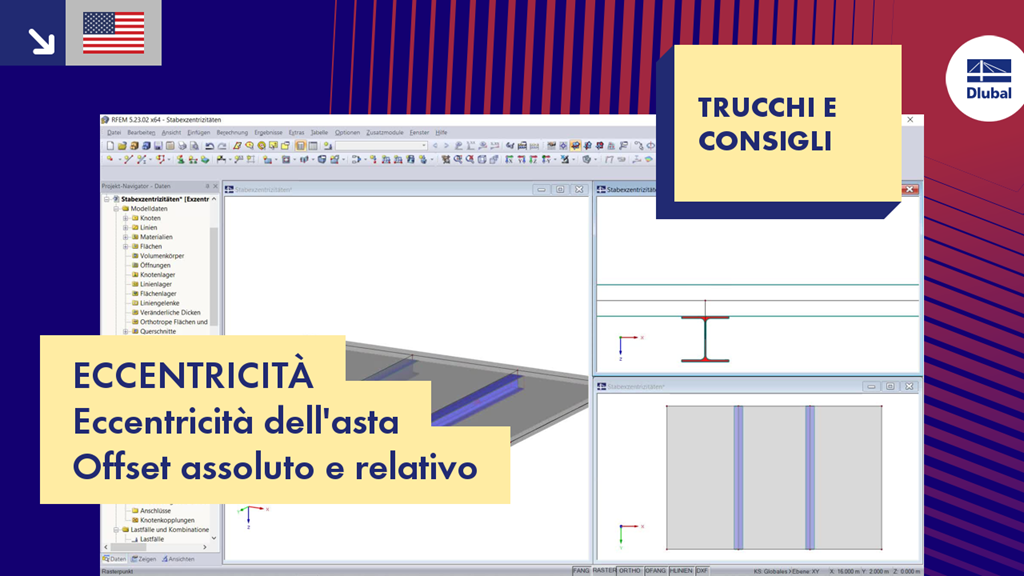This screenshot has width=1024, height=576.
Task: Toggle HLINIEN guidelines in status bar
Action: pyautogui.click(x=681, y=571)
